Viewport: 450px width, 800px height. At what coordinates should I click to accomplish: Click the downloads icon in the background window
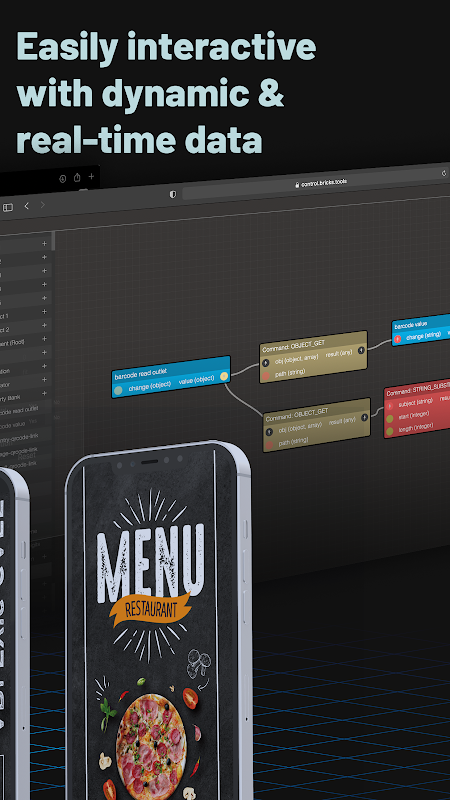coord(63,178)
